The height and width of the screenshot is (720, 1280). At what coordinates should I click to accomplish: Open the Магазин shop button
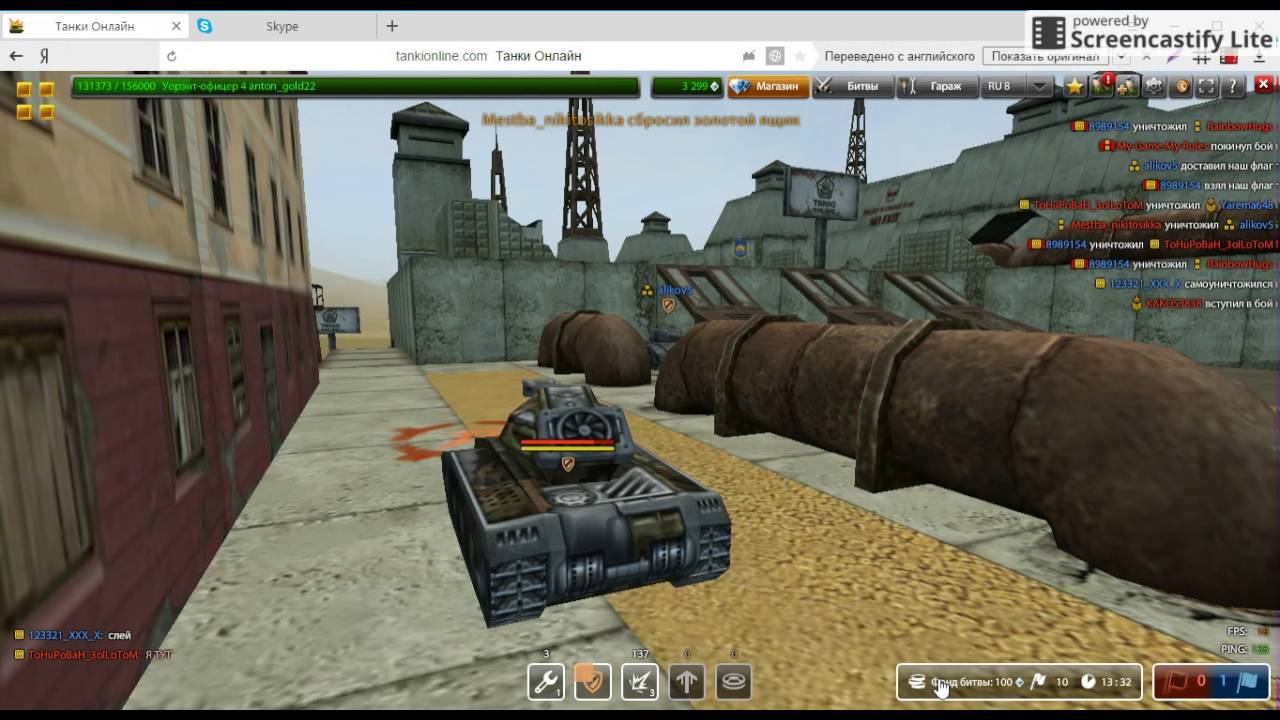pyautogui.click(x=768, y=87)
